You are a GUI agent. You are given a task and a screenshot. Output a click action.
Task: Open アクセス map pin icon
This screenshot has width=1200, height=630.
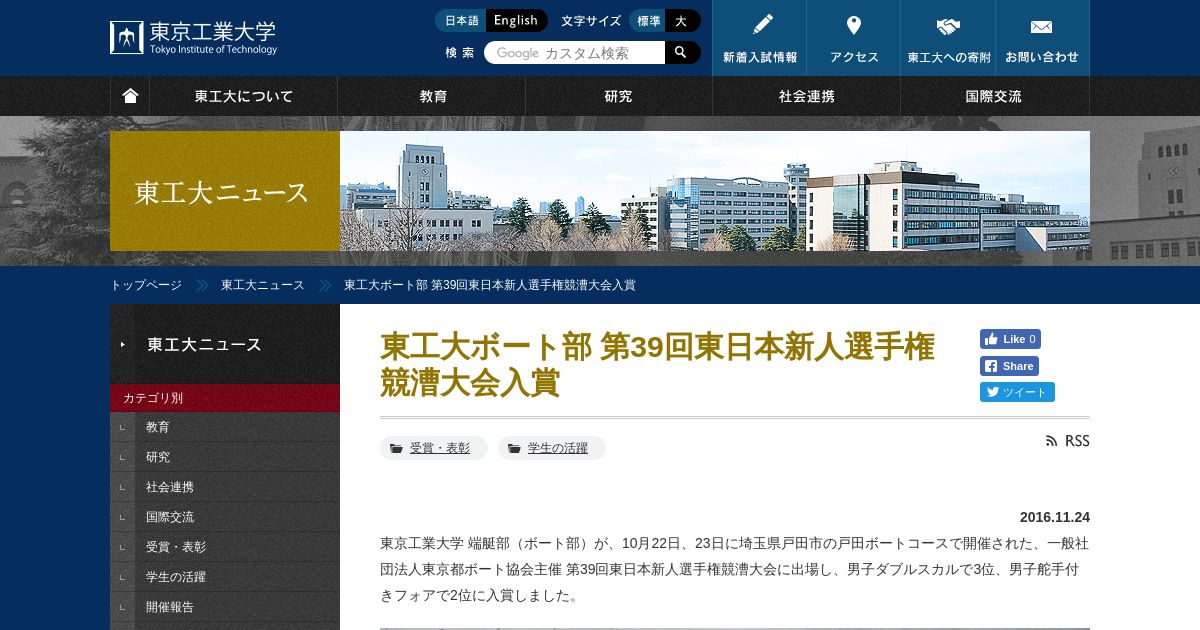click(854, 38)
